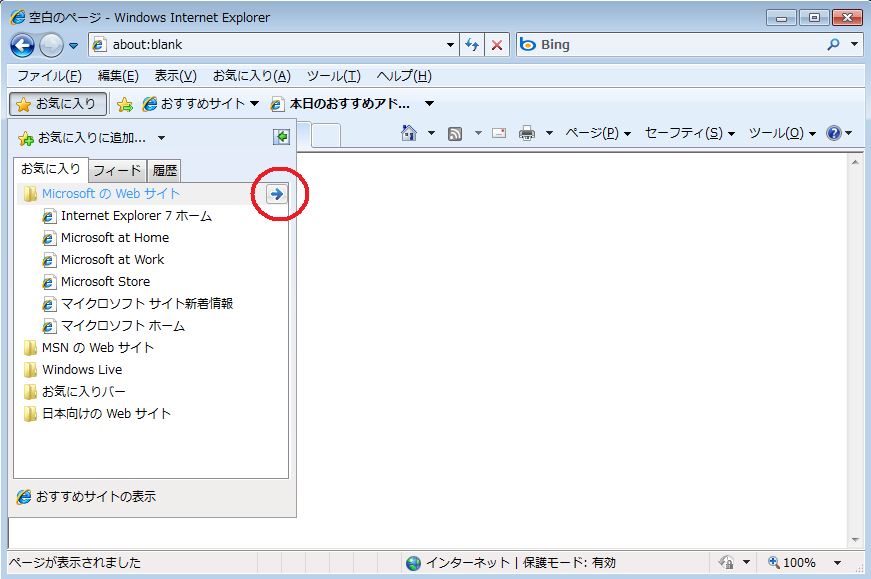Expand the 日本向けの Web サイト folder
871x579 pixels.
pyautogui.click(x=97, y=414)
